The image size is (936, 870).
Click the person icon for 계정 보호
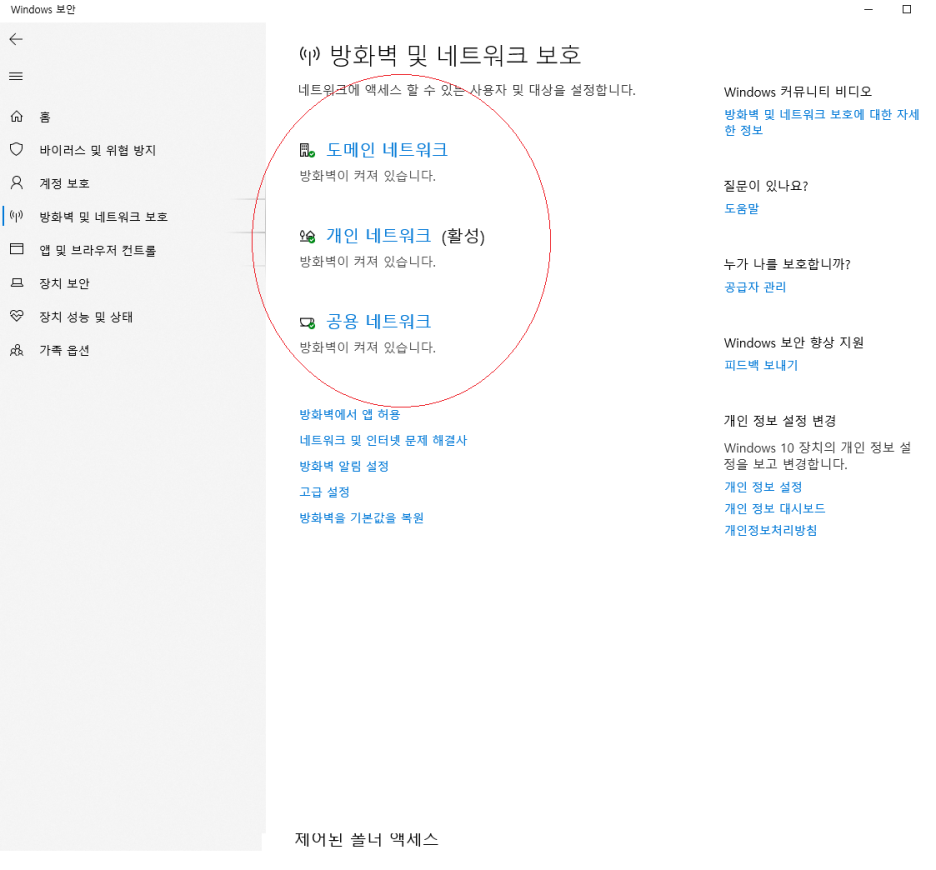pos(17,183)
